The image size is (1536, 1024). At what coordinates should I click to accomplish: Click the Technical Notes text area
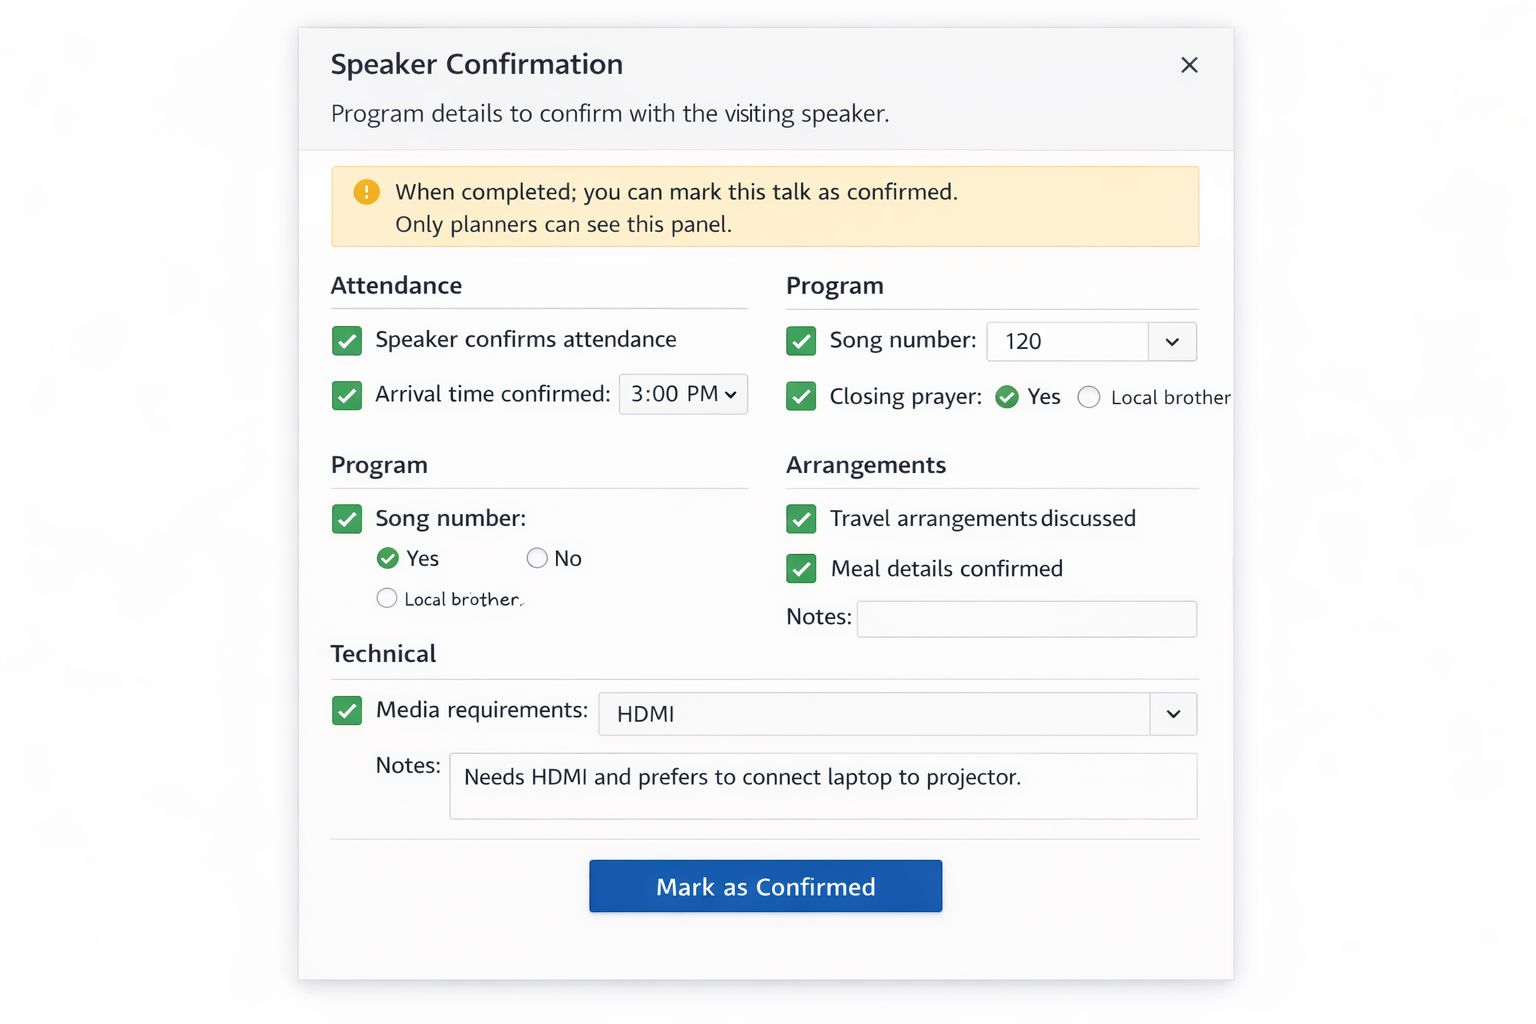click(822, 786)
